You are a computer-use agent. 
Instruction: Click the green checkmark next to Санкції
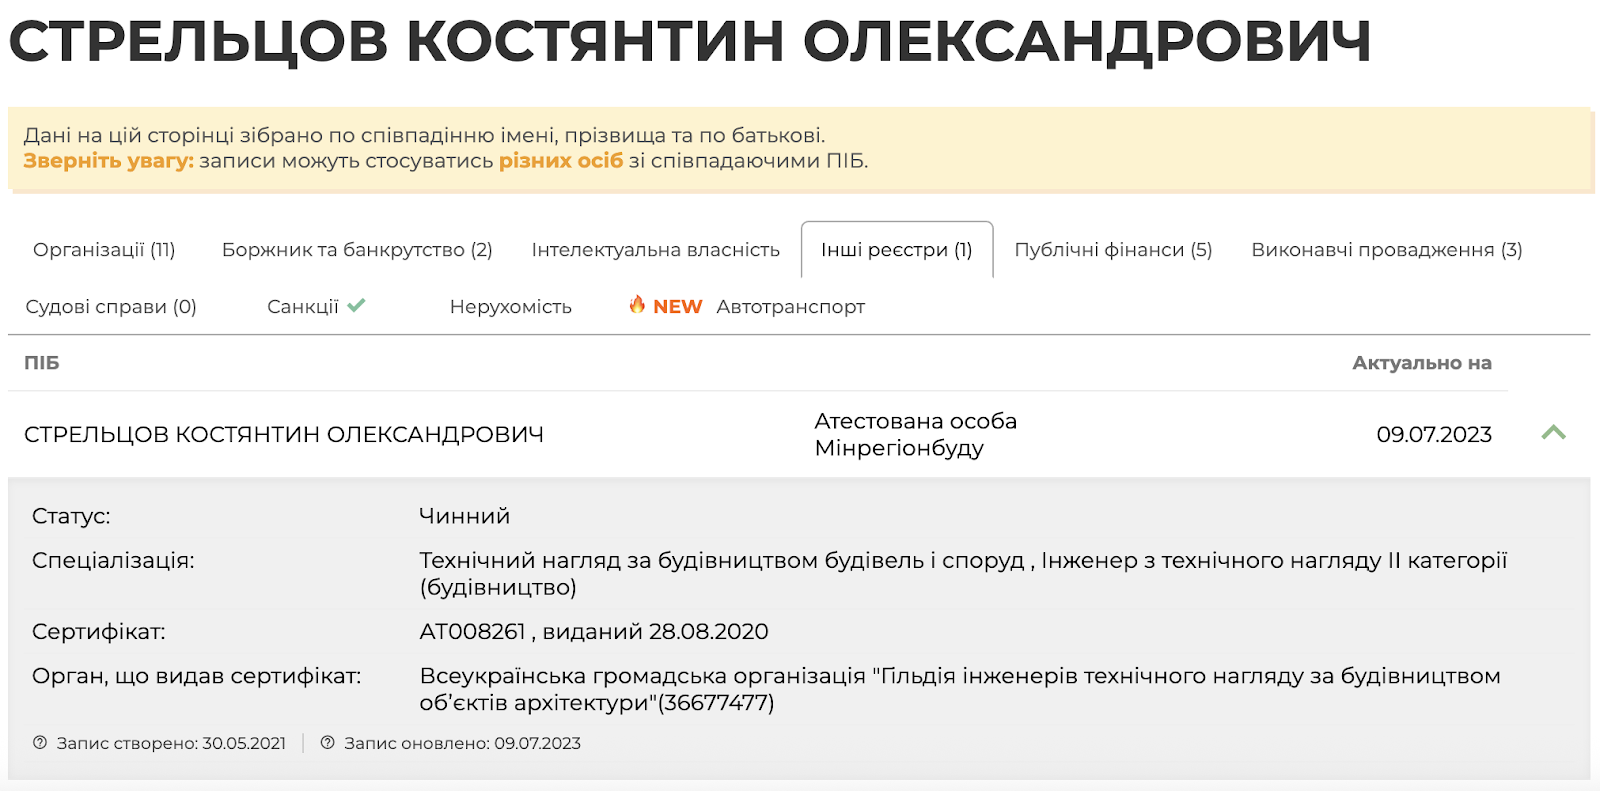356,305
